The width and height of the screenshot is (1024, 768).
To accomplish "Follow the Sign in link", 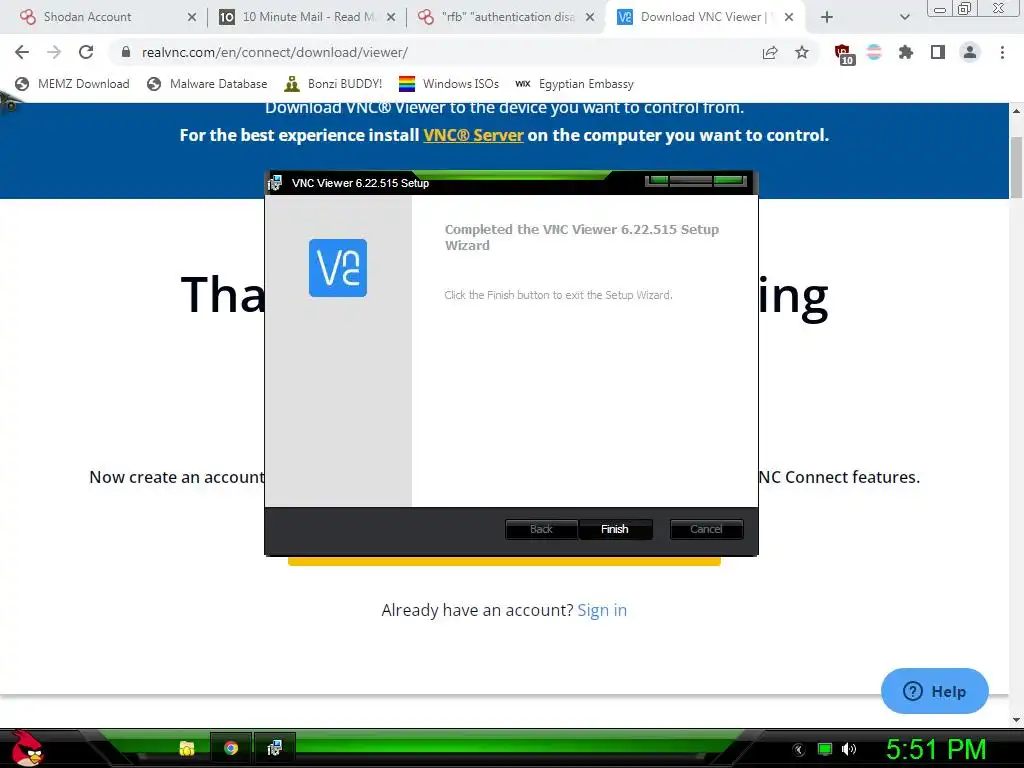I will [602, 610].
